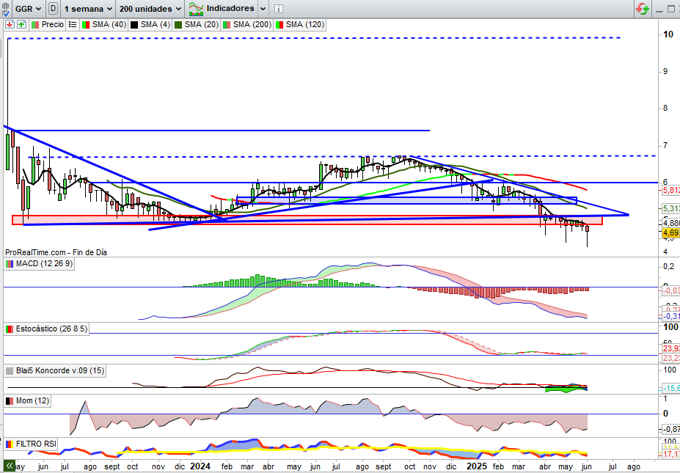Click the red support zone rectangle
This screenshot has width=680, height=473.
pyautogui.click(x=307, y=220)
